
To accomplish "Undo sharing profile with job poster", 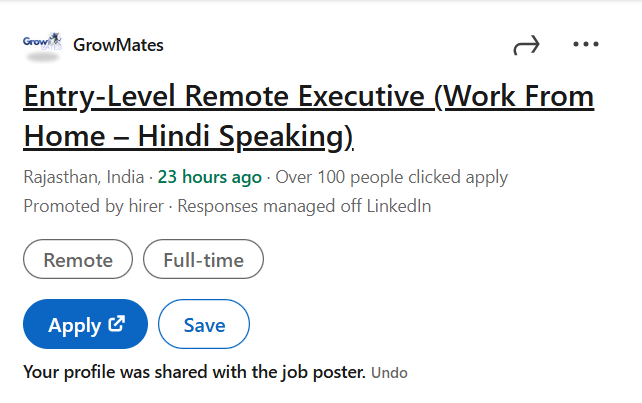I will pyautogui.click(x=389, y=373).
